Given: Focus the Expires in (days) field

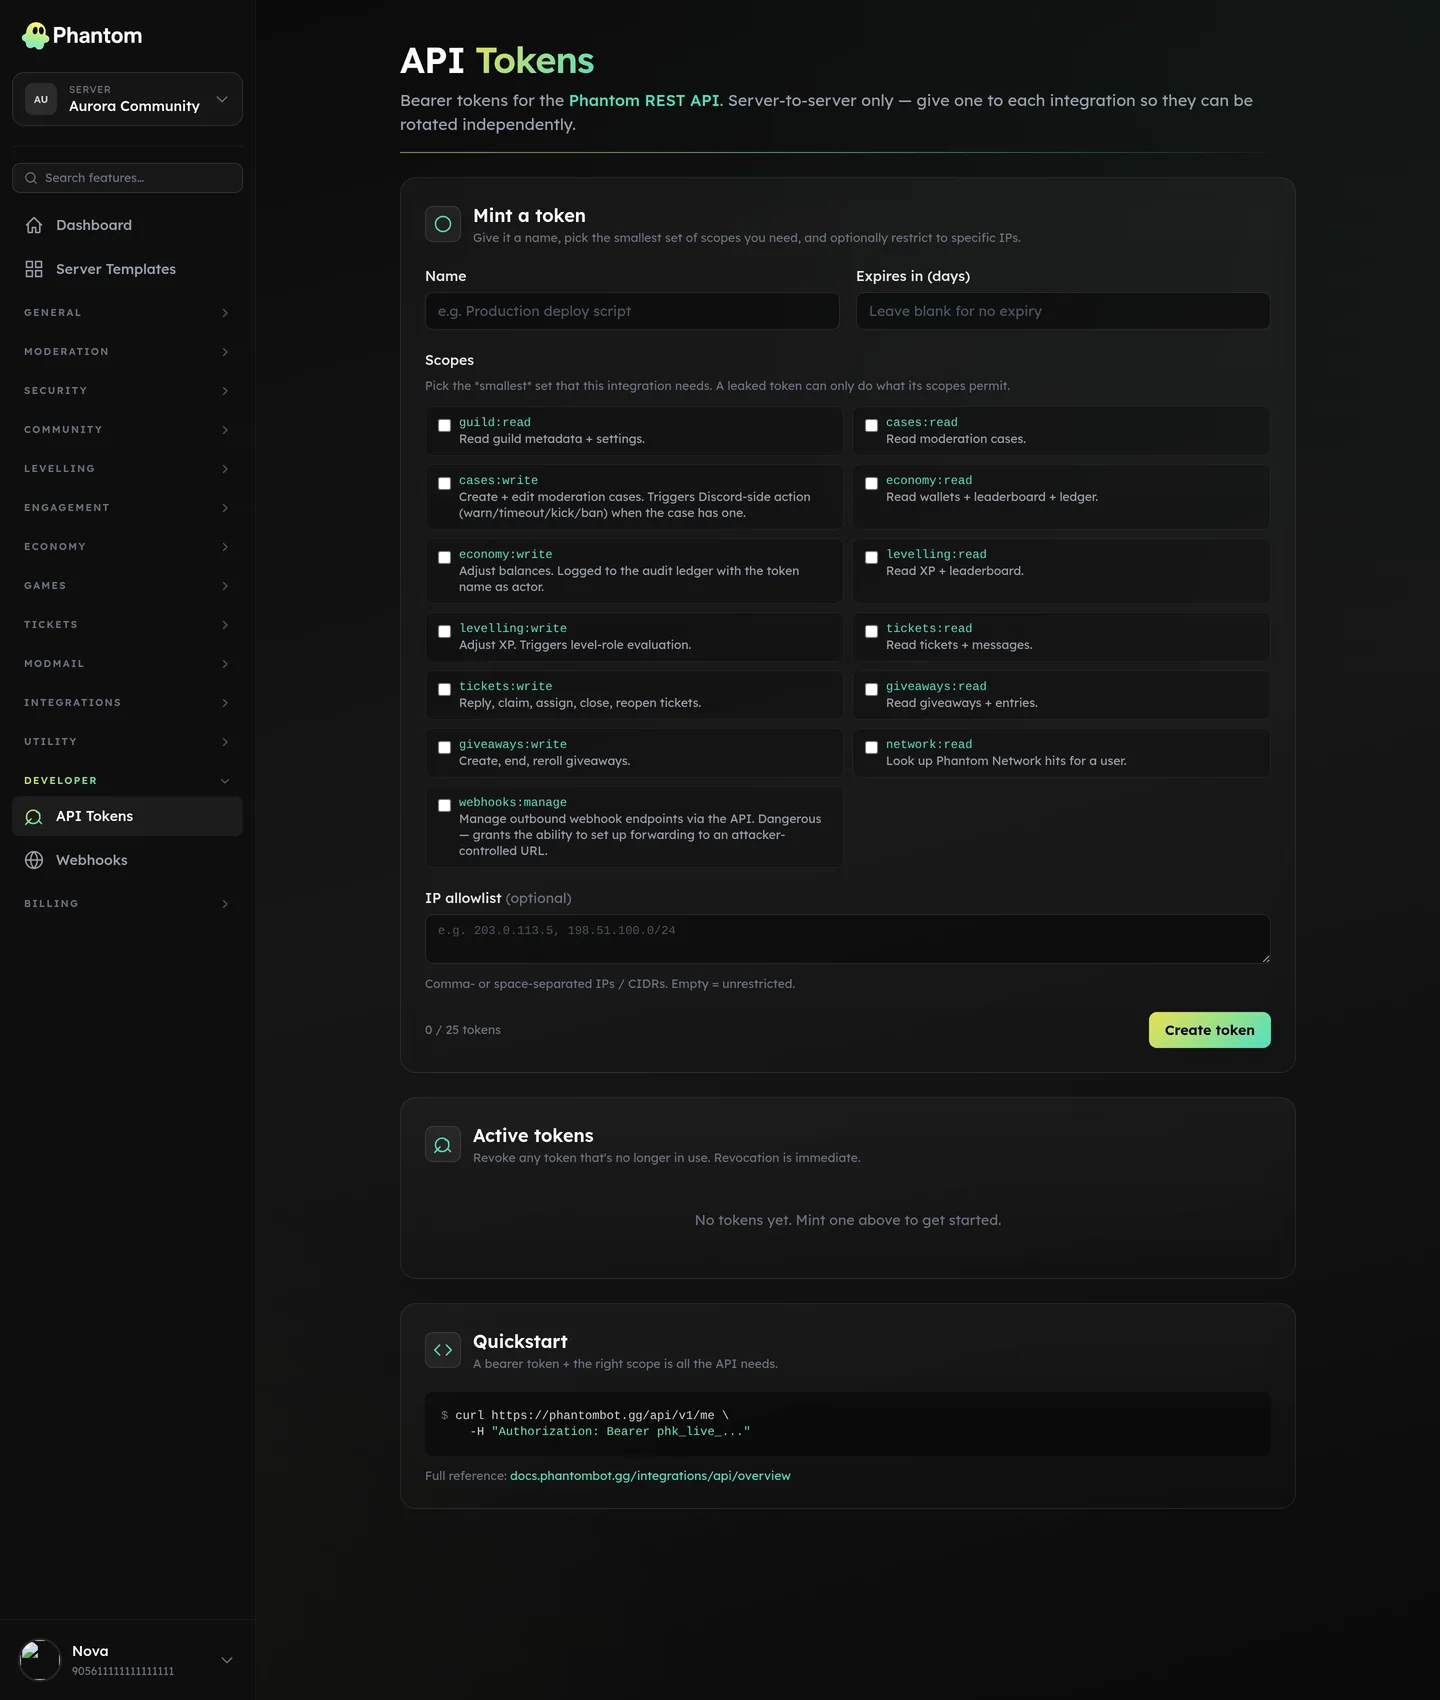Looking at the screenshot, I should (1063, 311).
